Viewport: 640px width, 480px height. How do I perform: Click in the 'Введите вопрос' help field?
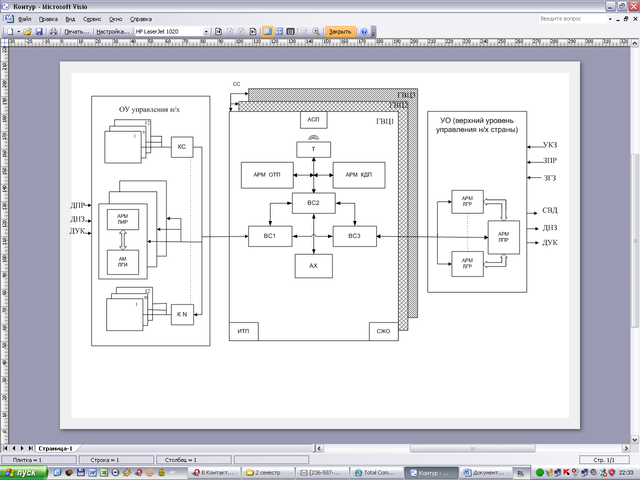pyautogui.click(x=567, y=19)
